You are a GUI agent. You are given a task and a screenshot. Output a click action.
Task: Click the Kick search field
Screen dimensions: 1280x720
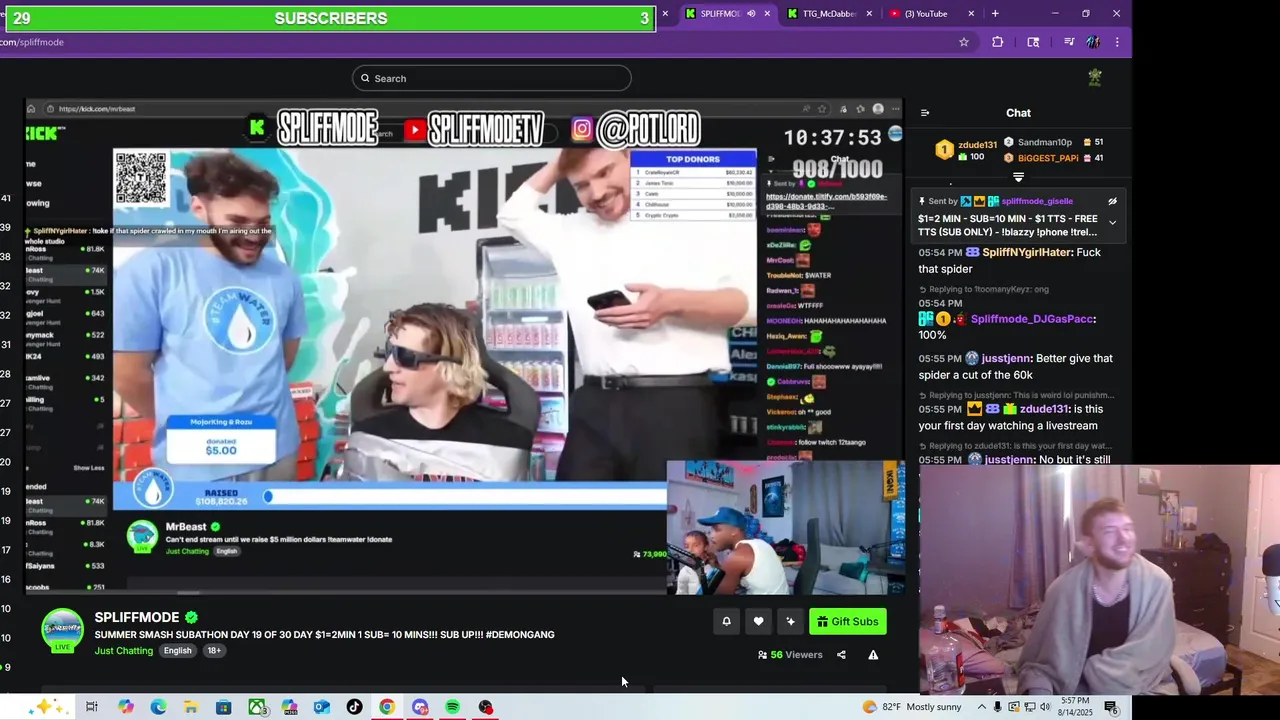[491, 78]
